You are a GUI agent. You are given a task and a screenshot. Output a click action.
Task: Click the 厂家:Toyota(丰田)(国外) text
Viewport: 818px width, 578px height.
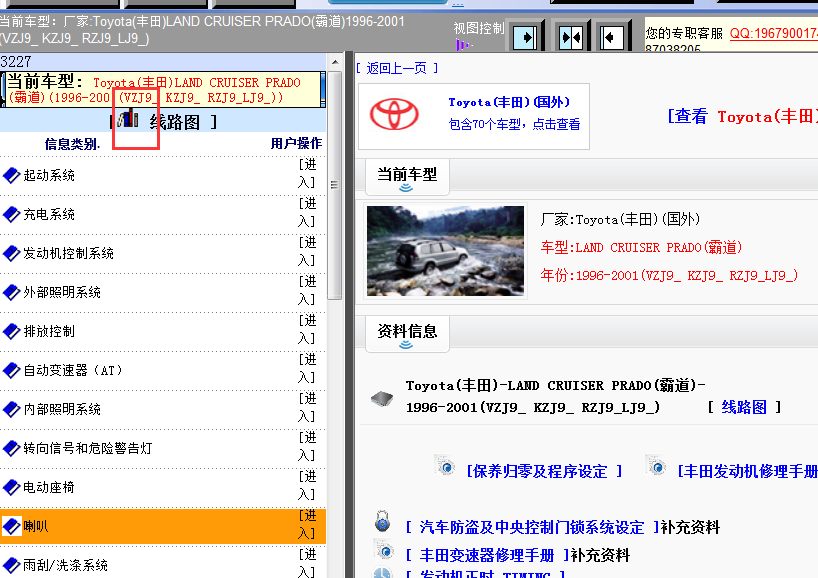pos(620,220)
